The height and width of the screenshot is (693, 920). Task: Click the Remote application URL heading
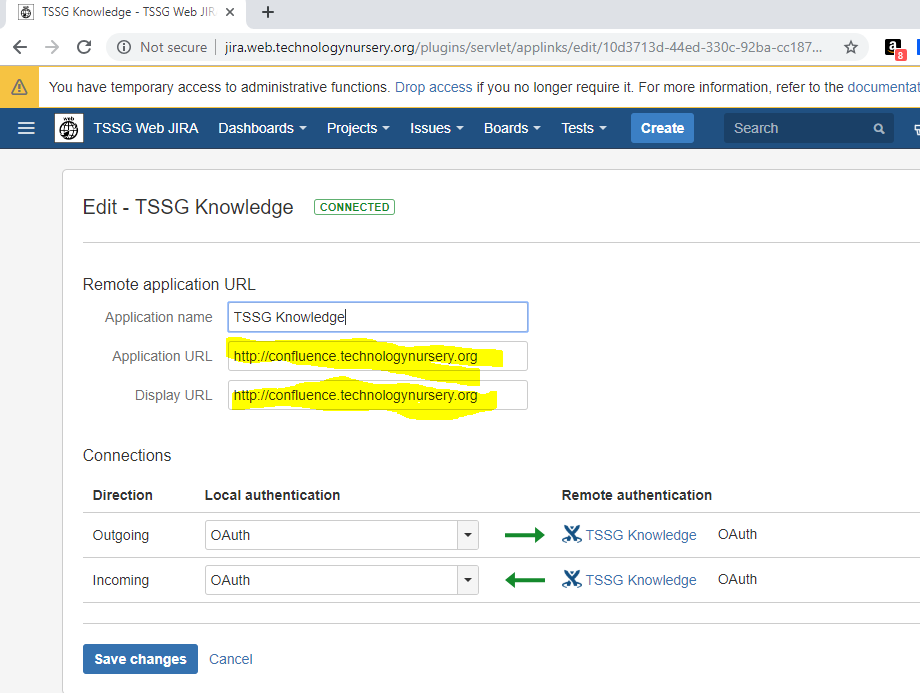(x=169, y=285)
